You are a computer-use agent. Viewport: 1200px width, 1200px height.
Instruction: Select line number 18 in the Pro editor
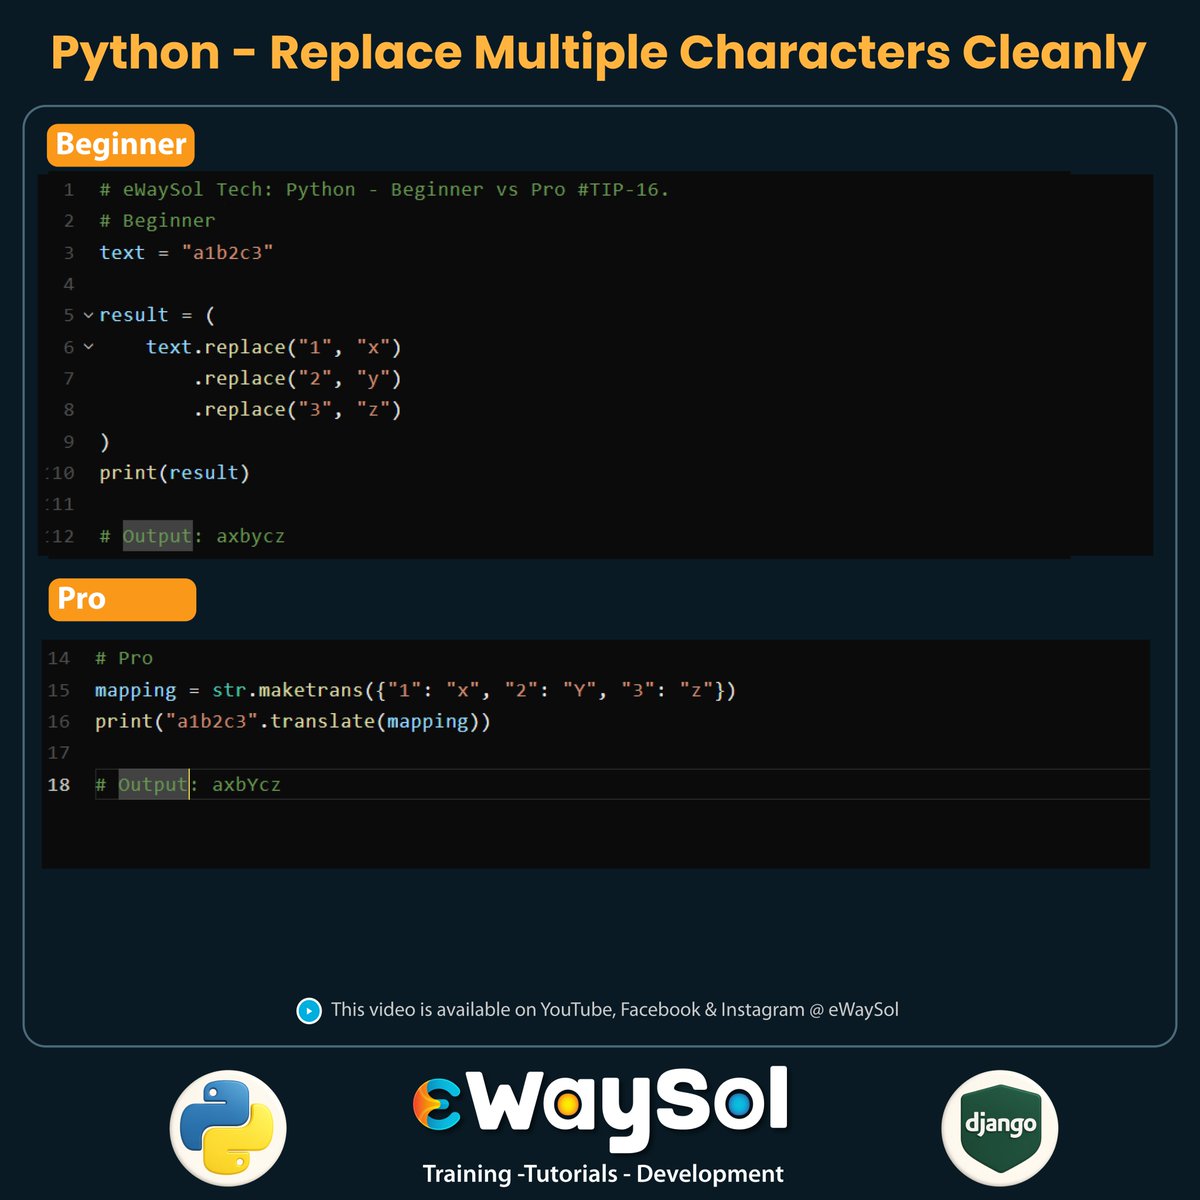point(58,785)
